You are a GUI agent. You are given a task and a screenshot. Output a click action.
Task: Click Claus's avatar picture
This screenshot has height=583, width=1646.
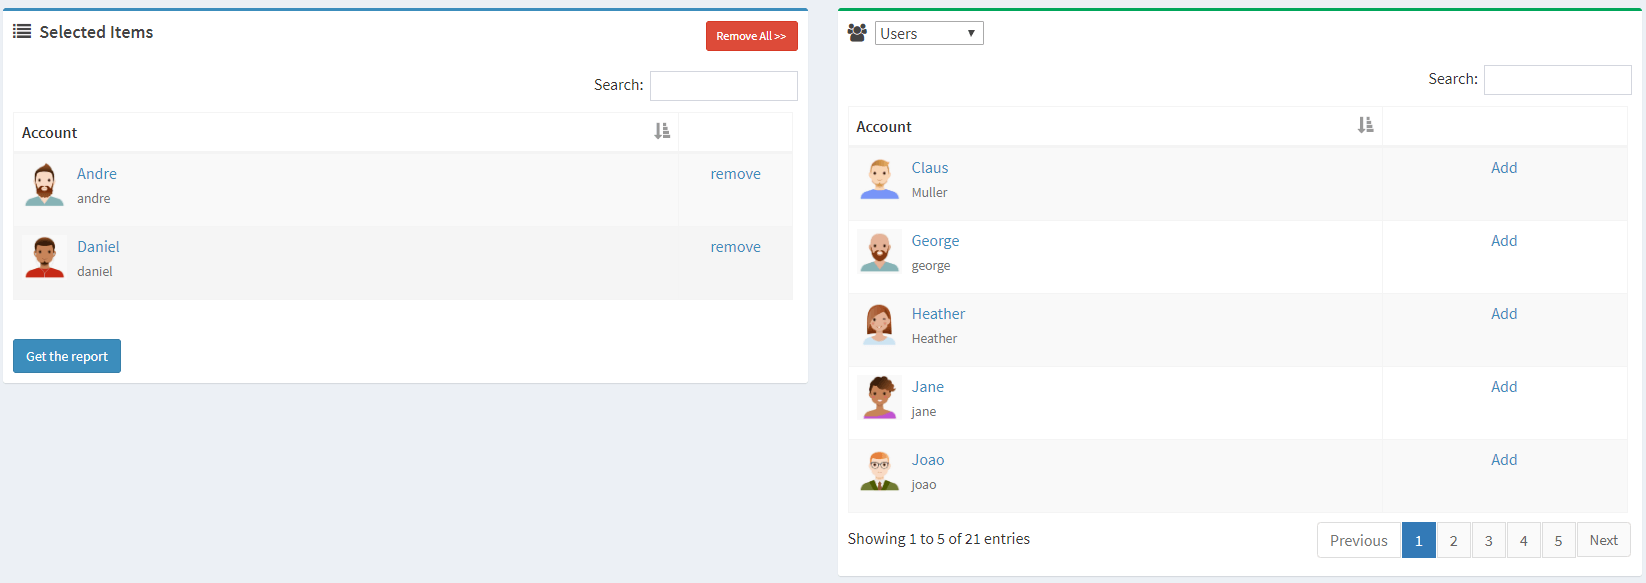tap(879, 179)
